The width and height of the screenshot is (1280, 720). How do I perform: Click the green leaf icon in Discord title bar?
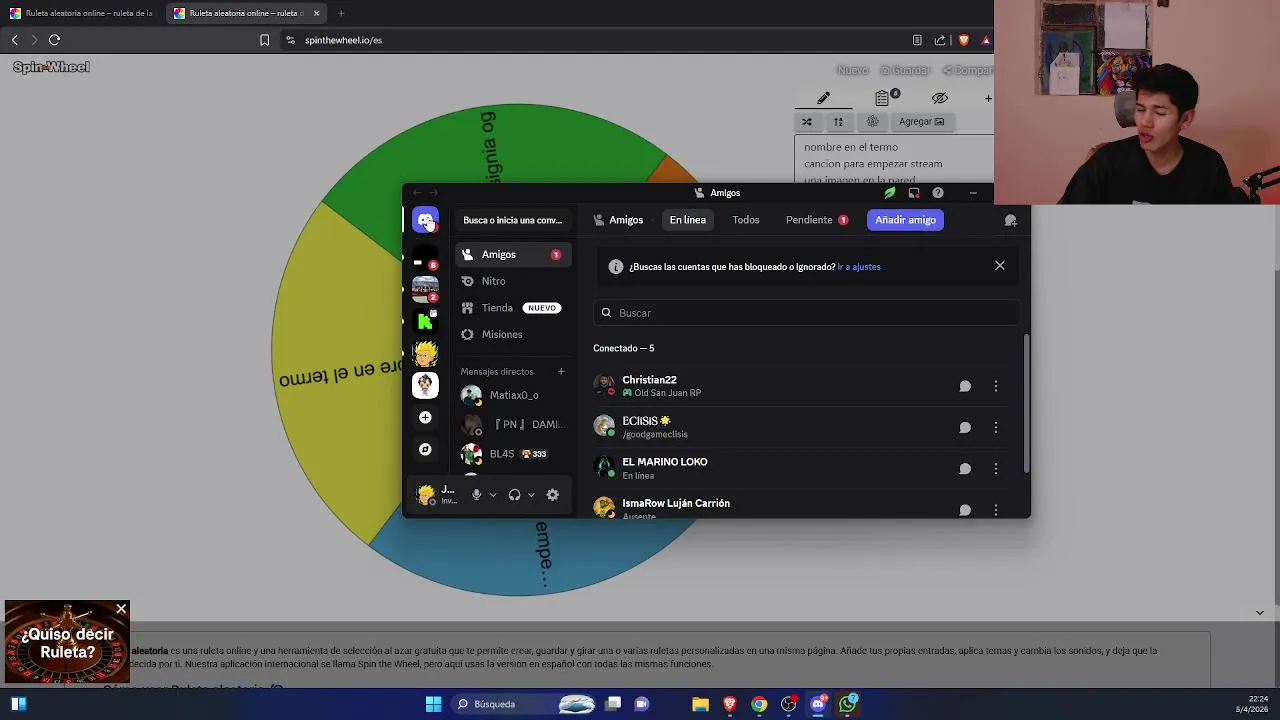click(889, 193)
